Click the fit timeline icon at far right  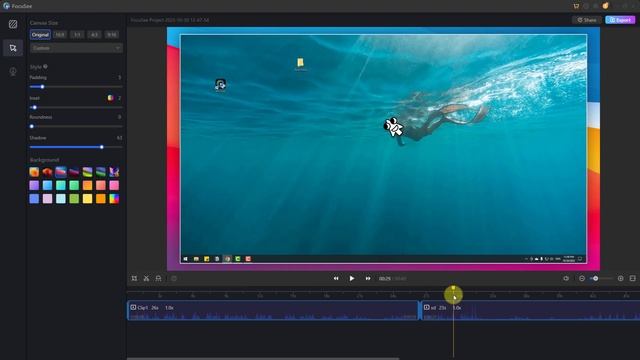click(x=633, y=278)
